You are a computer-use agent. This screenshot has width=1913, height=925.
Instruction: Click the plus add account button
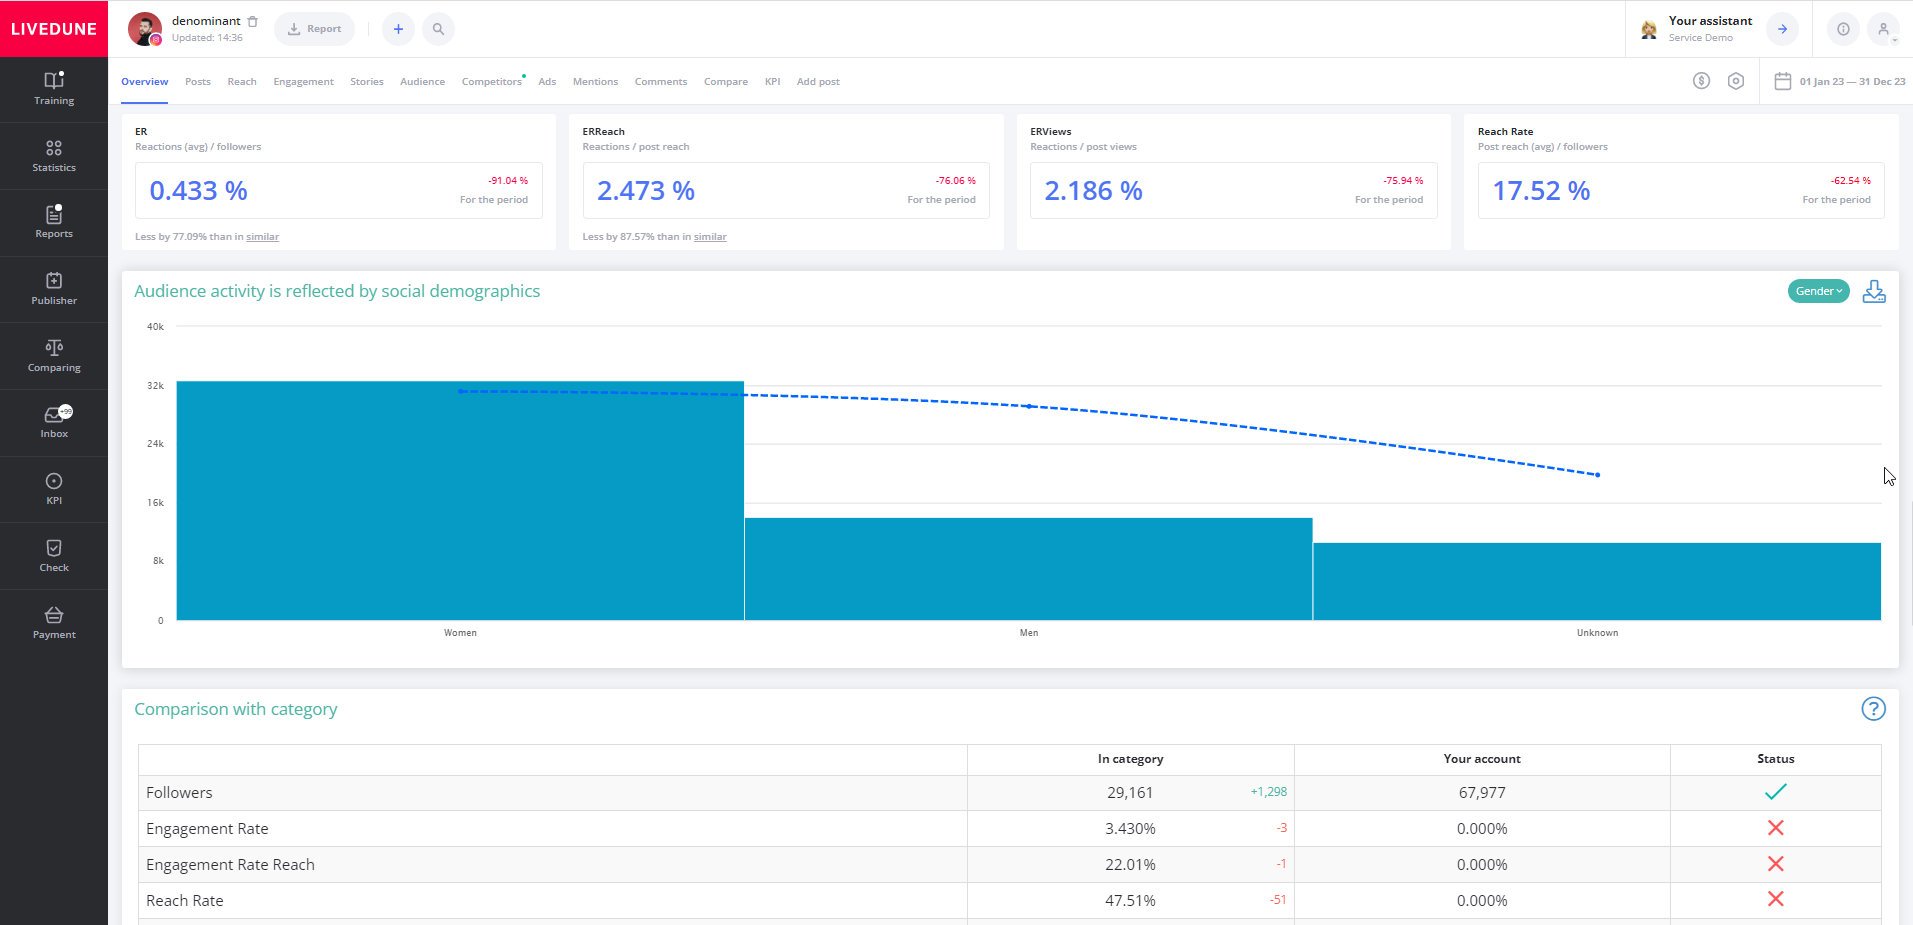(x=398, y=29)
